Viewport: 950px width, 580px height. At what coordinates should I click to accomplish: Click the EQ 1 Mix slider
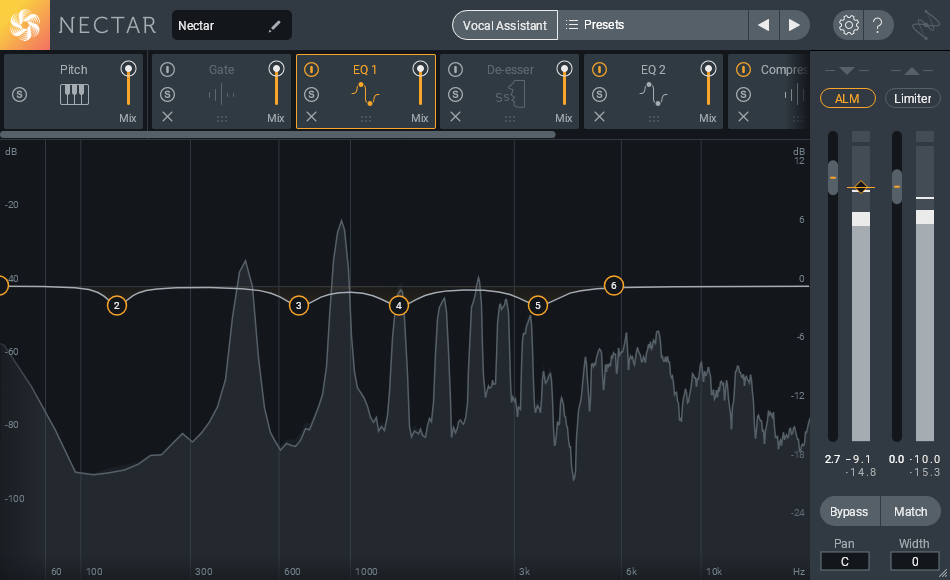[x=420, y=84]
